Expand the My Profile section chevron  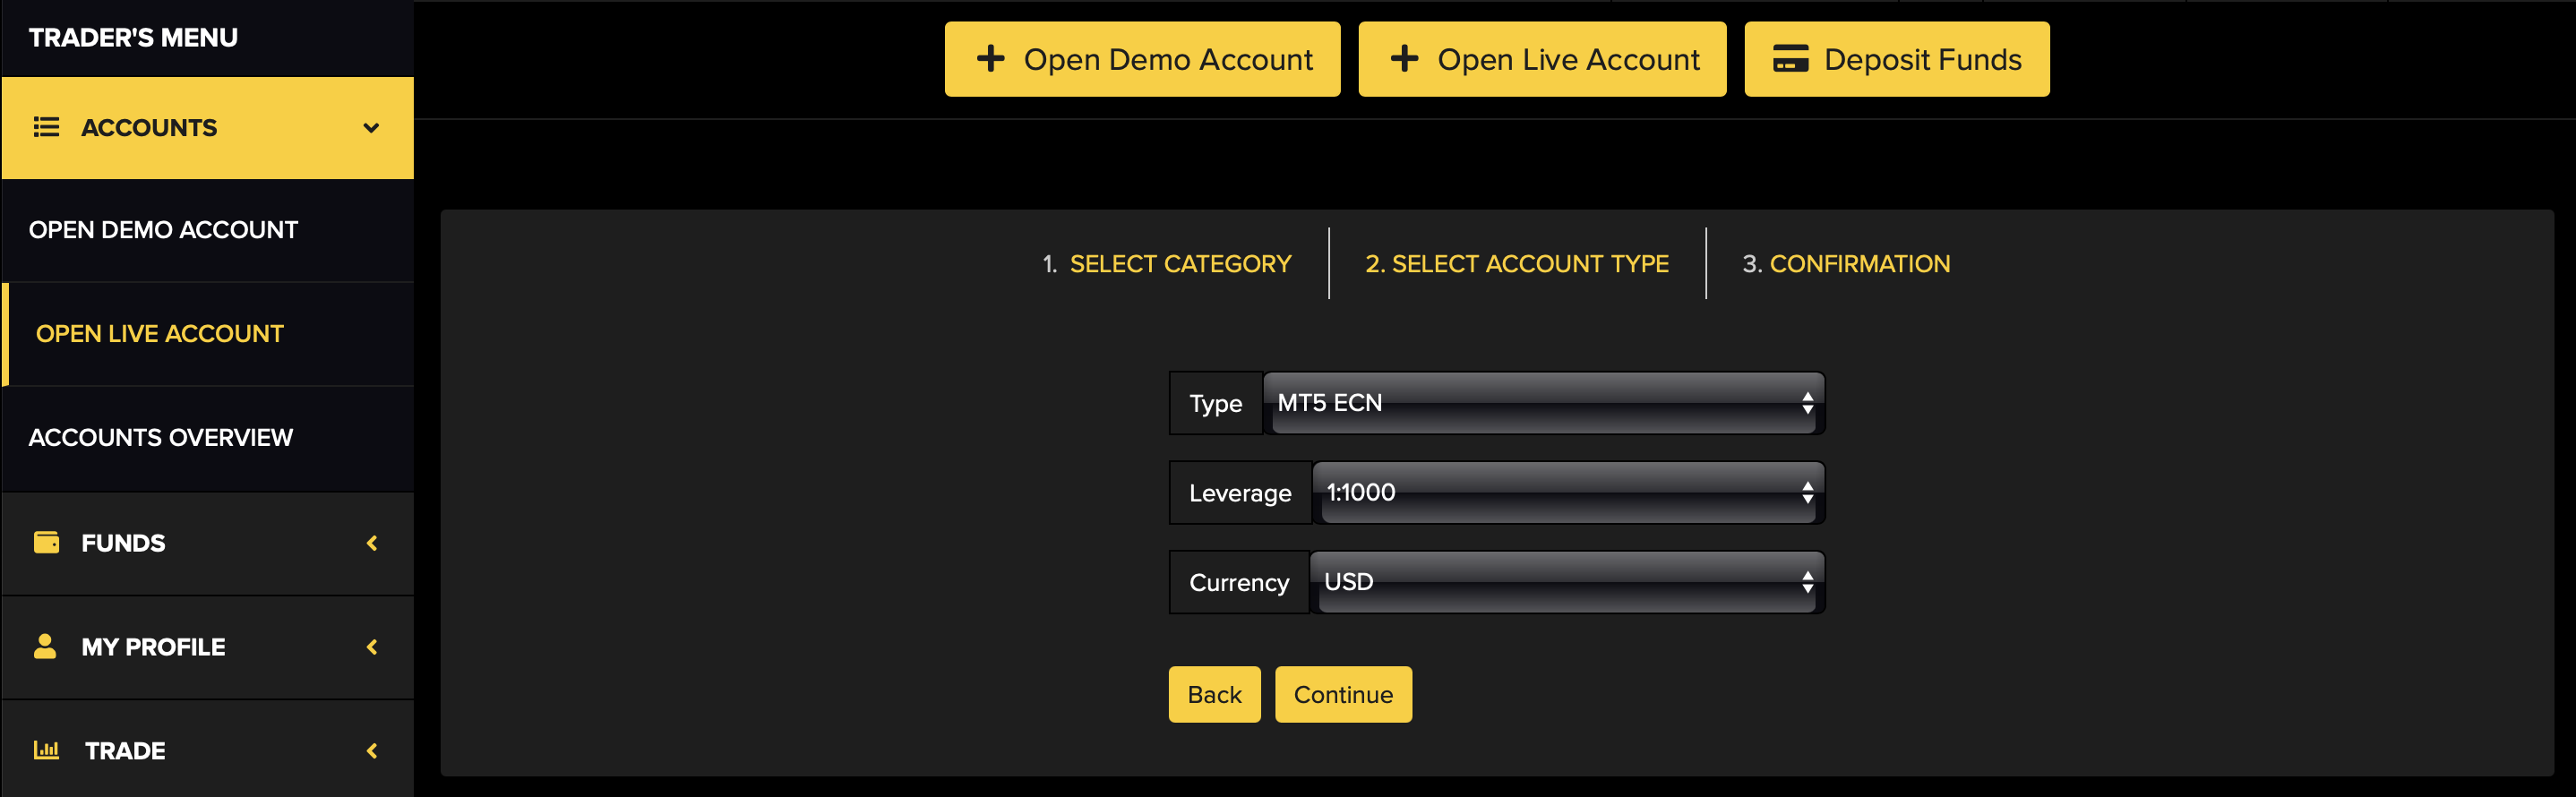coord(372,647)
